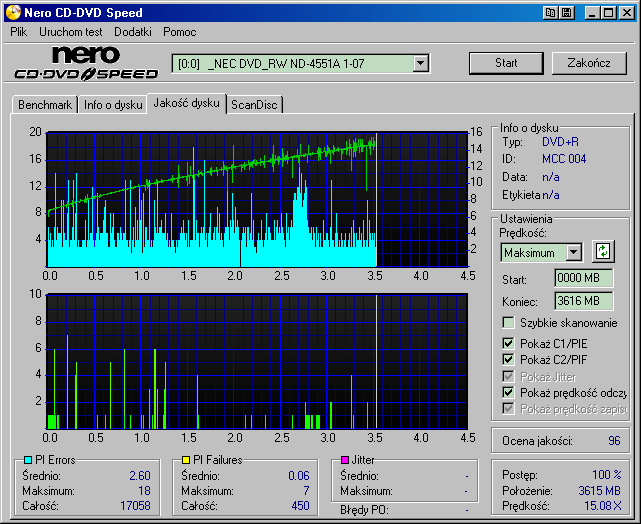Open the Dodatki menu
This screenshot has width=641, height=524.
pos(133,32)
